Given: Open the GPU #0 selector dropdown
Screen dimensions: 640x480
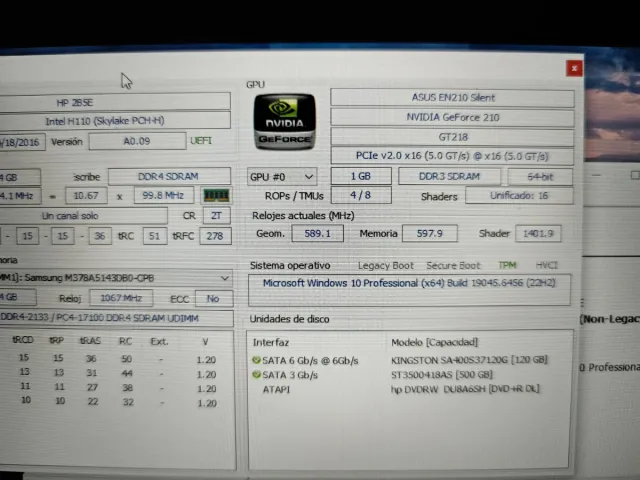Looking at the screenshot, I should (x=282, y=177).
